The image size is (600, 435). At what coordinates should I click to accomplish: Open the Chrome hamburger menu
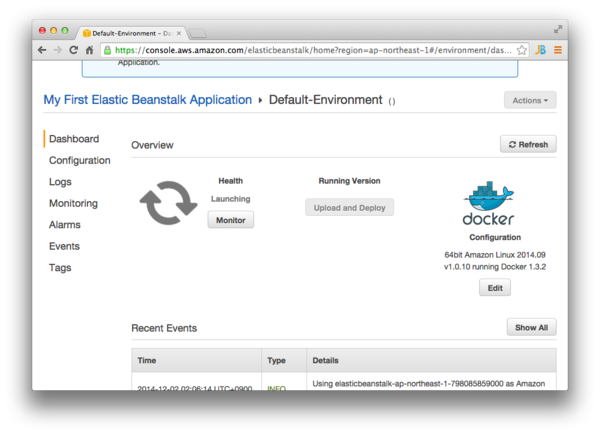[558, 50]
